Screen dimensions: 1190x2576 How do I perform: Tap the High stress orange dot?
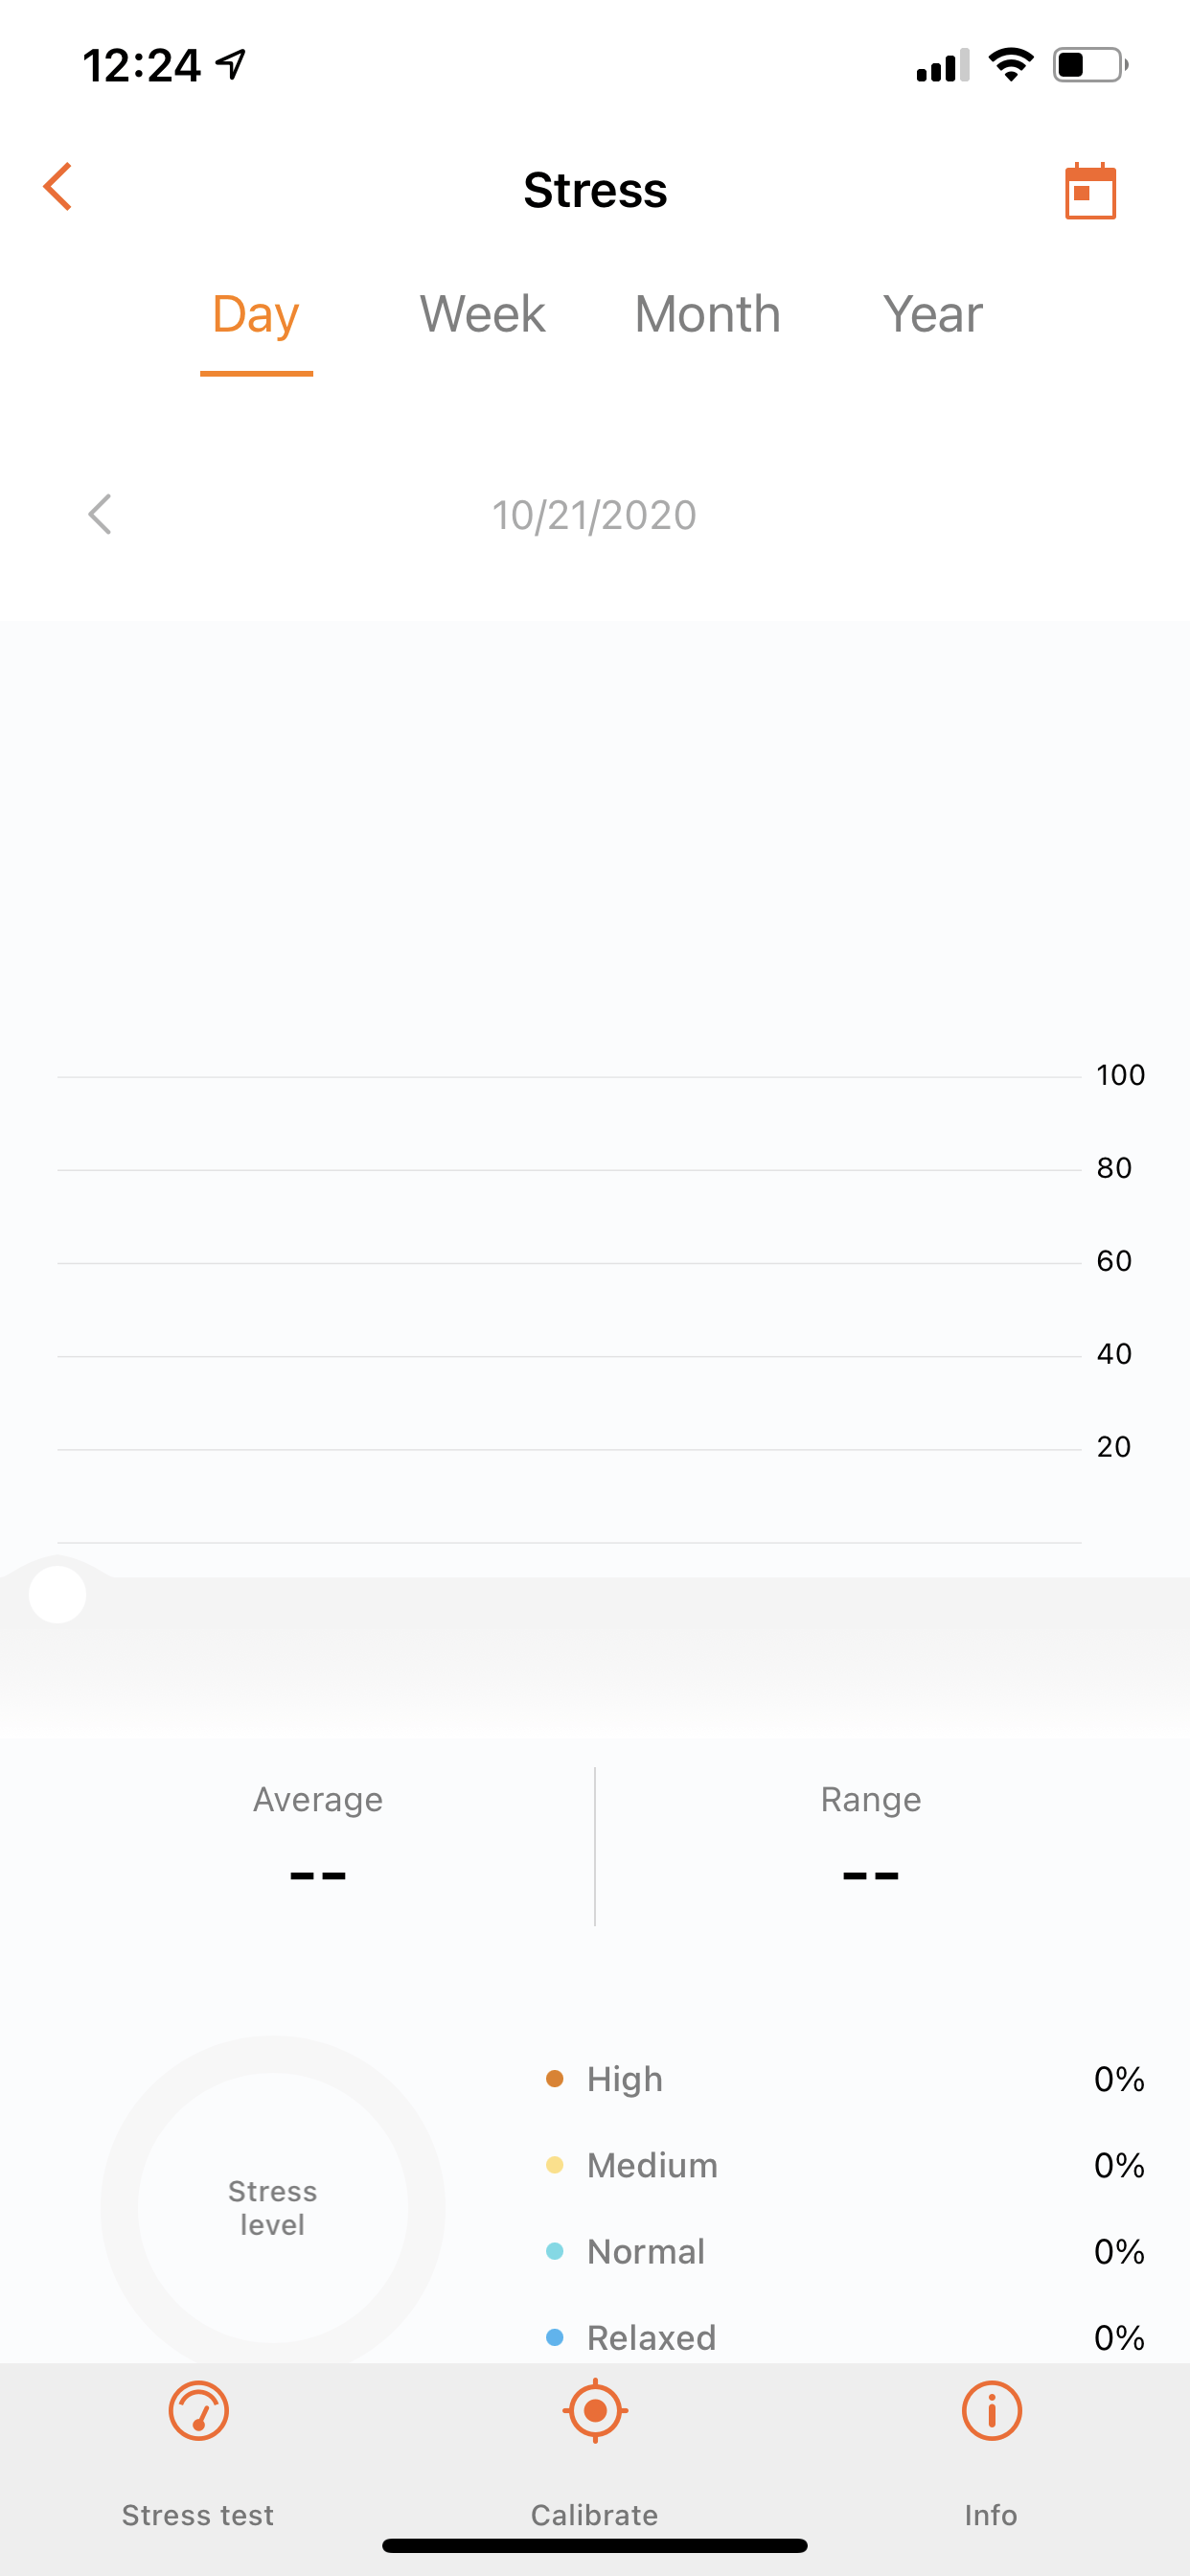[555, 2079]
